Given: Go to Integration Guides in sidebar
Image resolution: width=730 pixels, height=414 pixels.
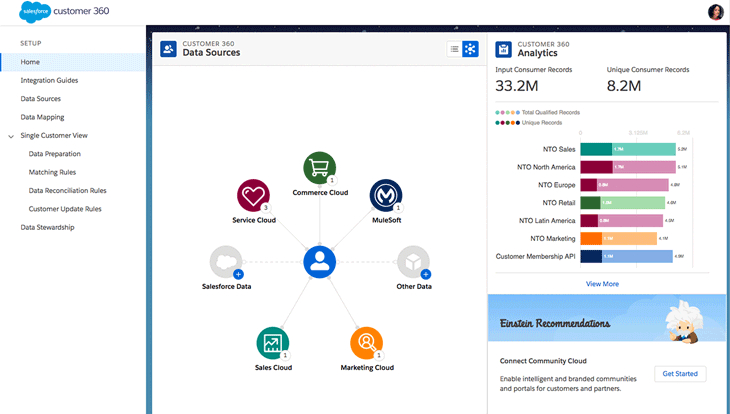Looking at the screenshot, I should (49, 80).
